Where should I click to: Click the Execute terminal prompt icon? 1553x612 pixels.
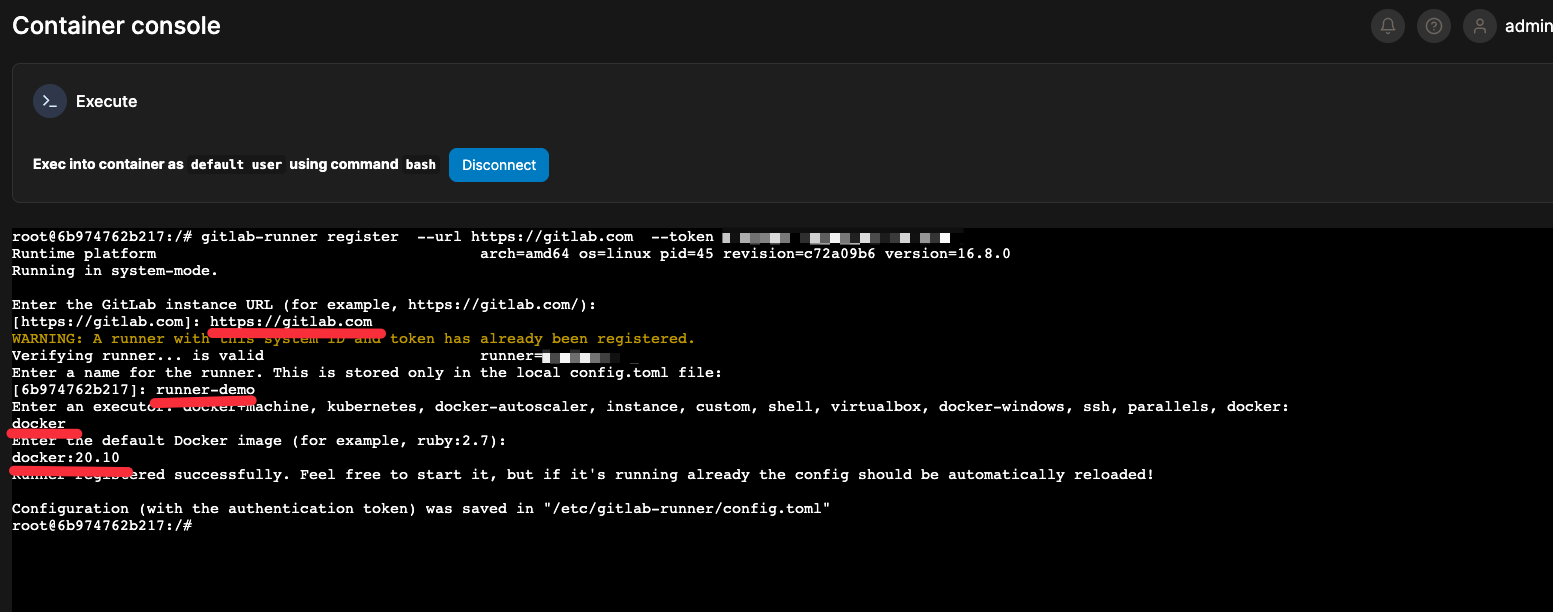tap(49, 101)
